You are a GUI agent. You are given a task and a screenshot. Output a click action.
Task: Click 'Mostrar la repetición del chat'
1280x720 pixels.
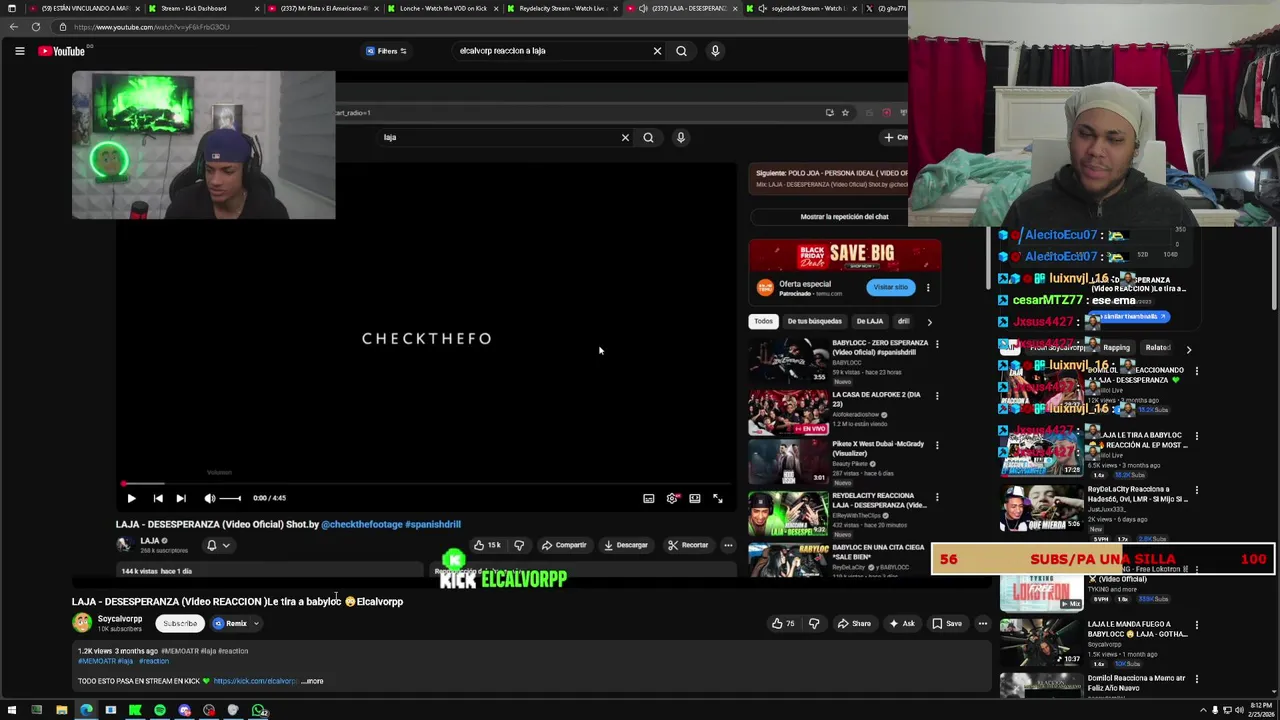844,216
